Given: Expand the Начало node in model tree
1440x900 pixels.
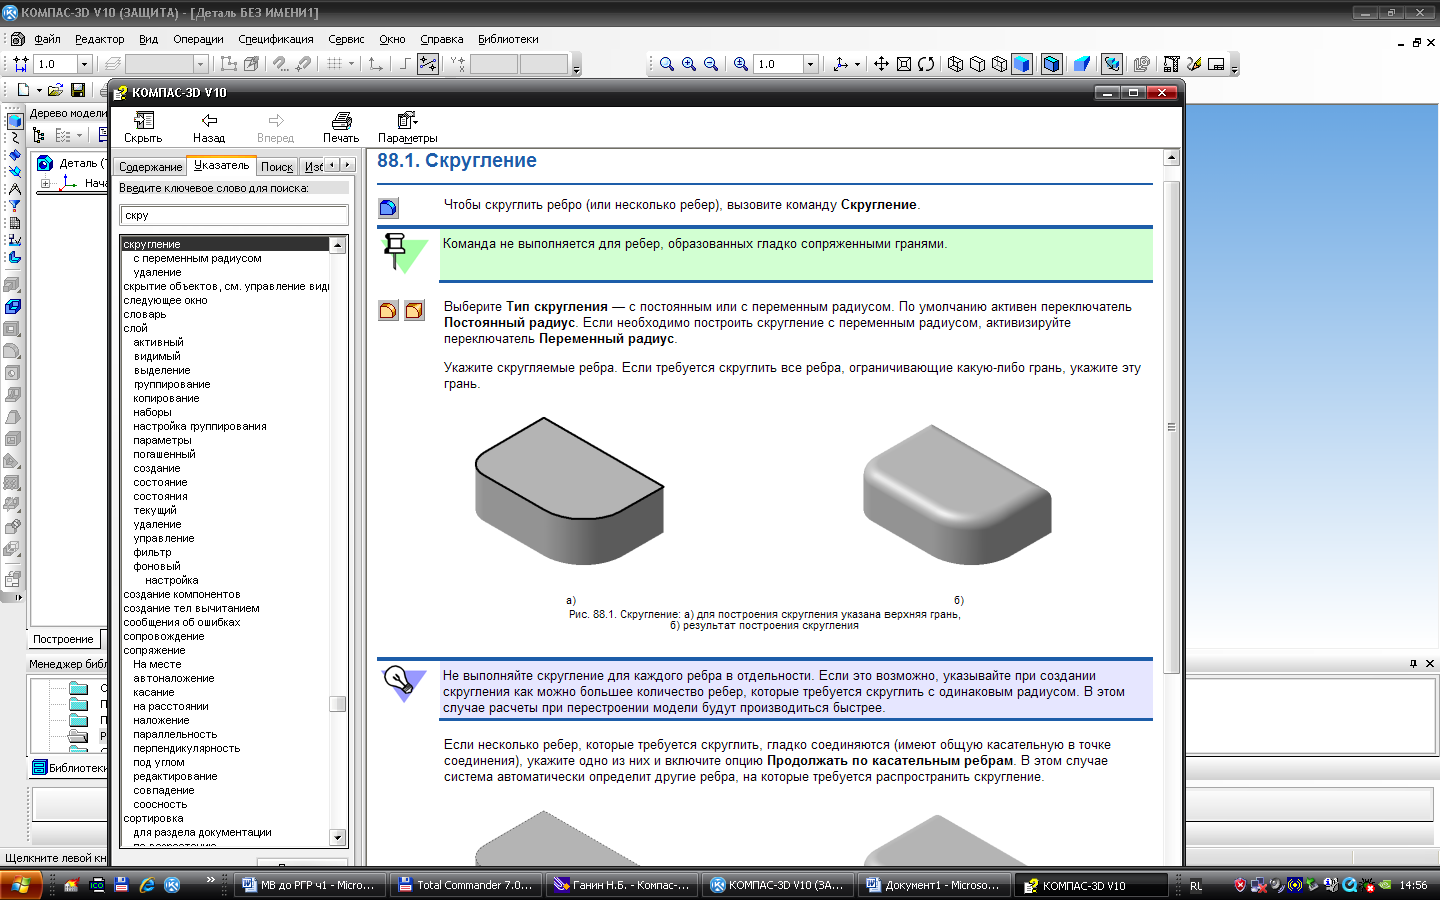Looking at the screenshot, I should click(x=45, y=184).
